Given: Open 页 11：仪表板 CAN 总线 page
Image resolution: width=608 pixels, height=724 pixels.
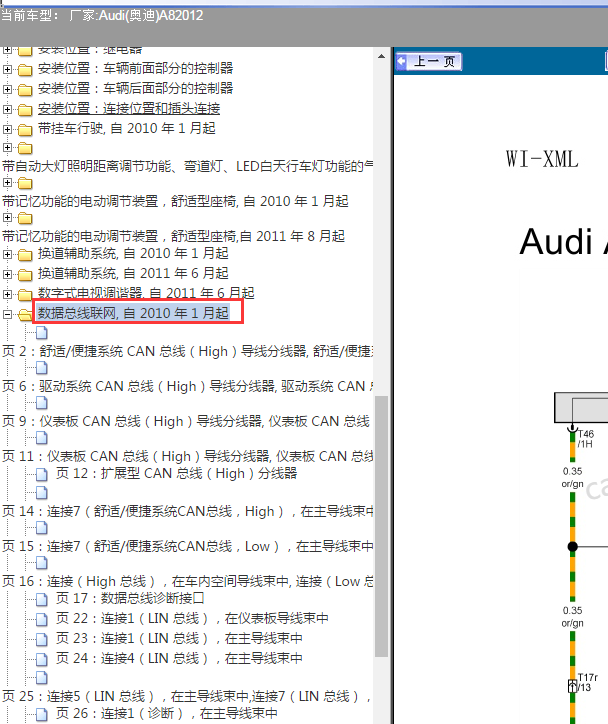Looking at the screenshot, I should click(x=187, y=457).
